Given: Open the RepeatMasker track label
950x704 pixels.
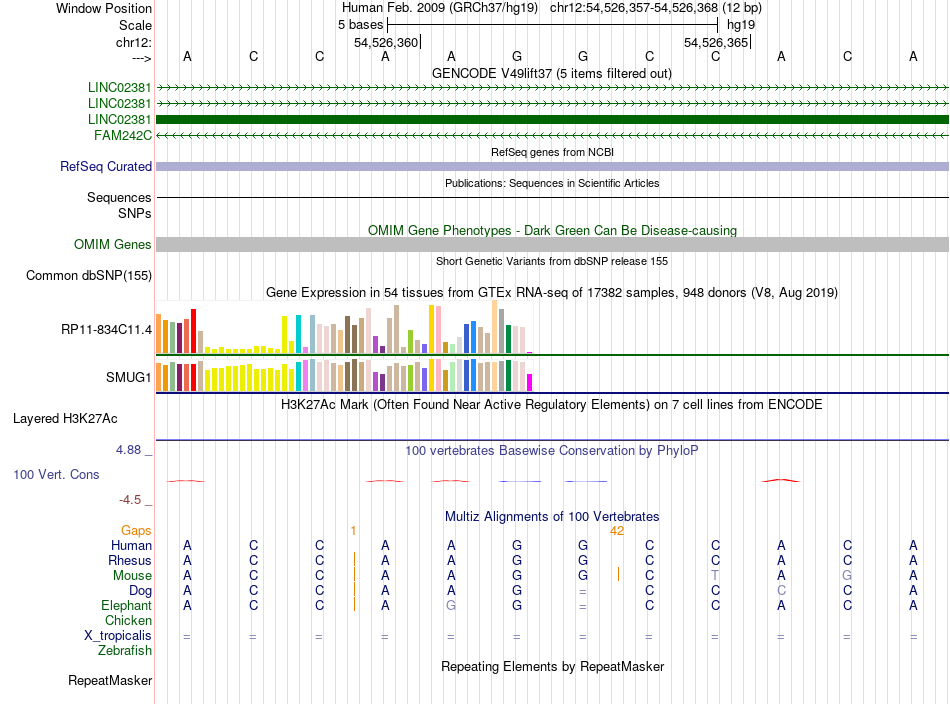Looking at the screenshot, I should pyautogui.click(x=110, y=681).
